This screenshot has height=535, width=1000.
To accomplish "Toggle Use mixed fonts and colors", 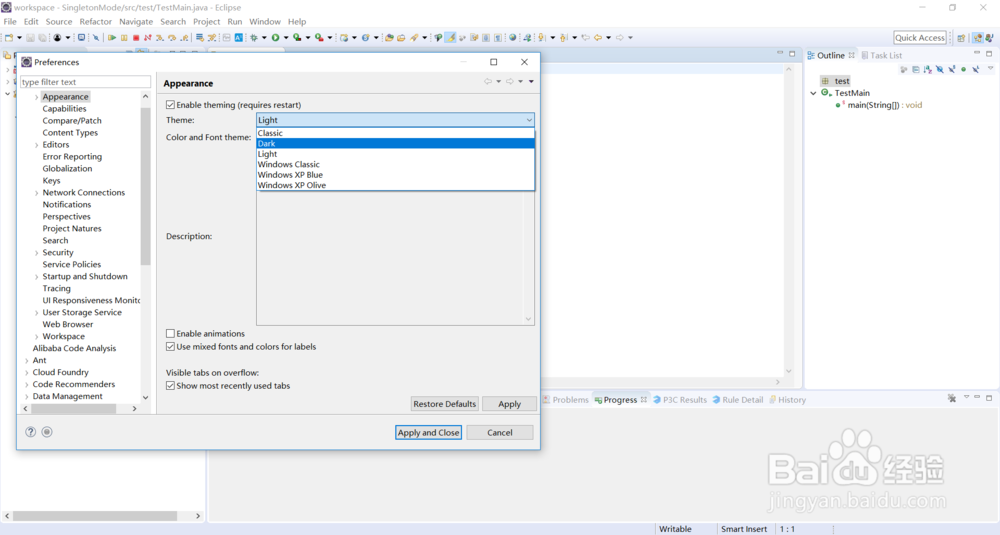I will 170,347.
